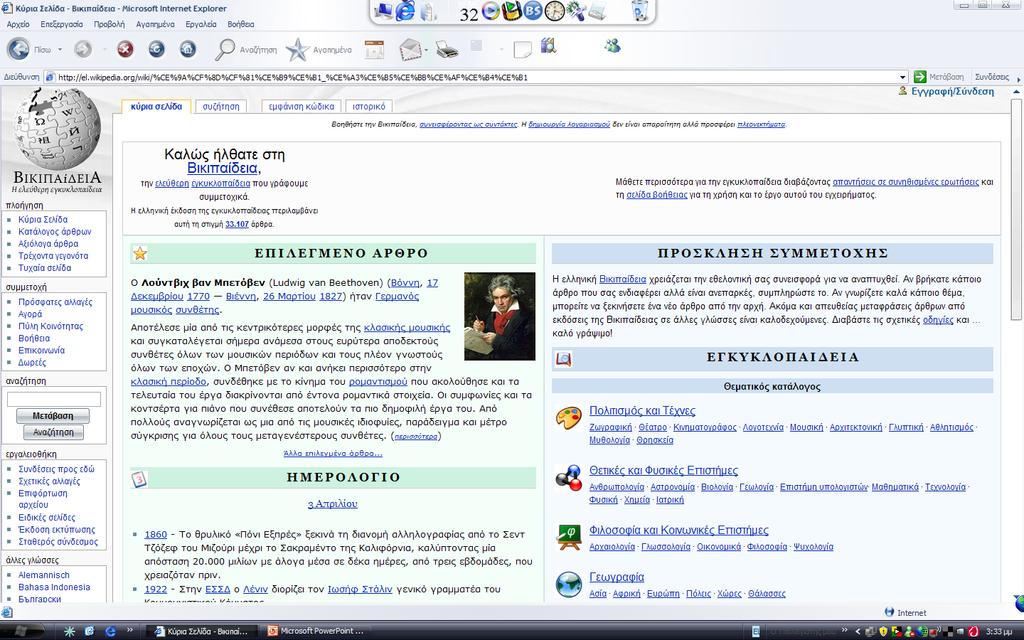Open the Αναζήτηση magnifier search tool
The image size is (1024, 640).
[x=225, y=49]
